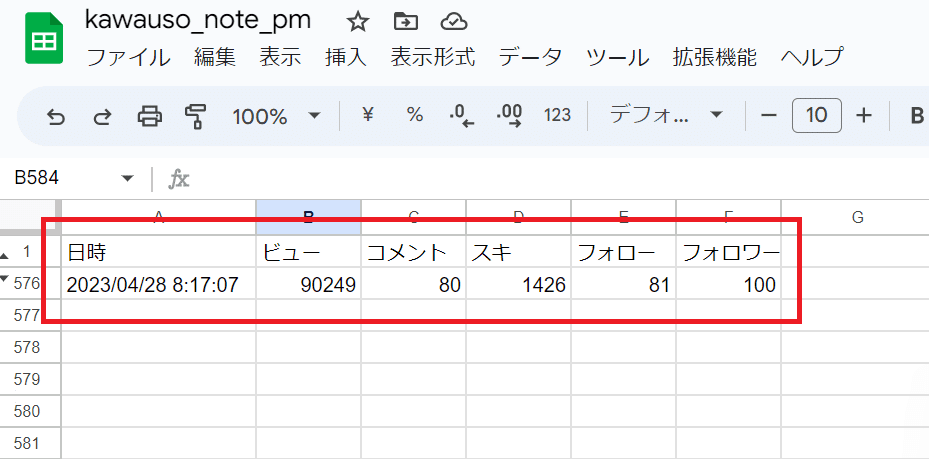Select the フォロワー header cell
Image resolution: width=929 pixels, height=459 pixels.
(x=728, y=253)
